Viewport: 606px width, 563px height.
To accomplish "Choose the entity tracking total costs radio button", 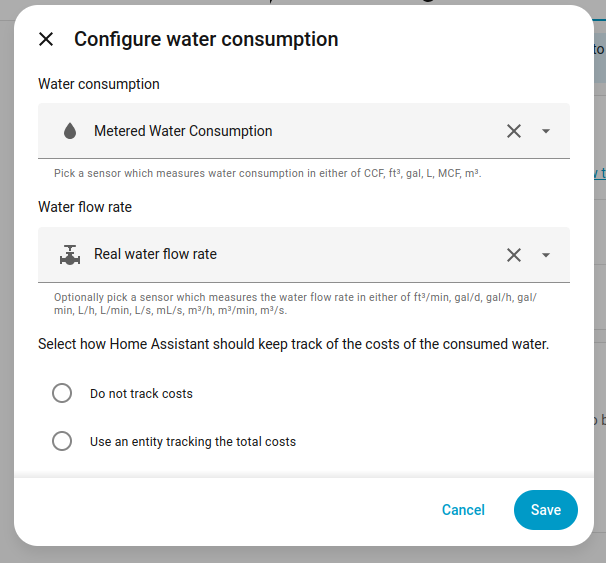I will [x=62, y=441].
